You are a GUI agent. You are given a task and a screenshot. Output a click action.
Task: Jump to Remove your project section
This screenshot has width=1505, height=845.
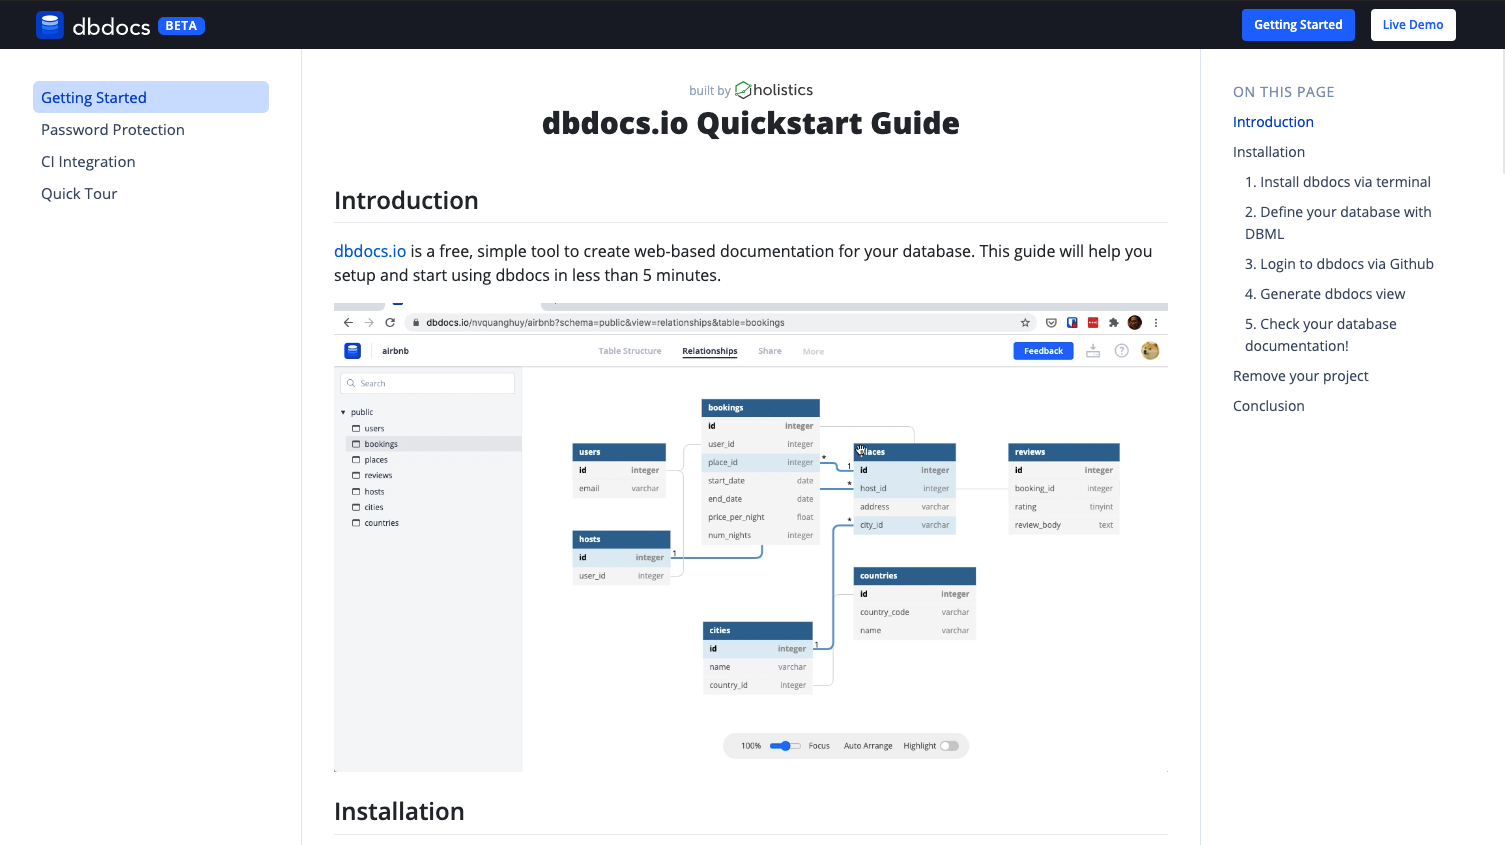point(1301,376)
